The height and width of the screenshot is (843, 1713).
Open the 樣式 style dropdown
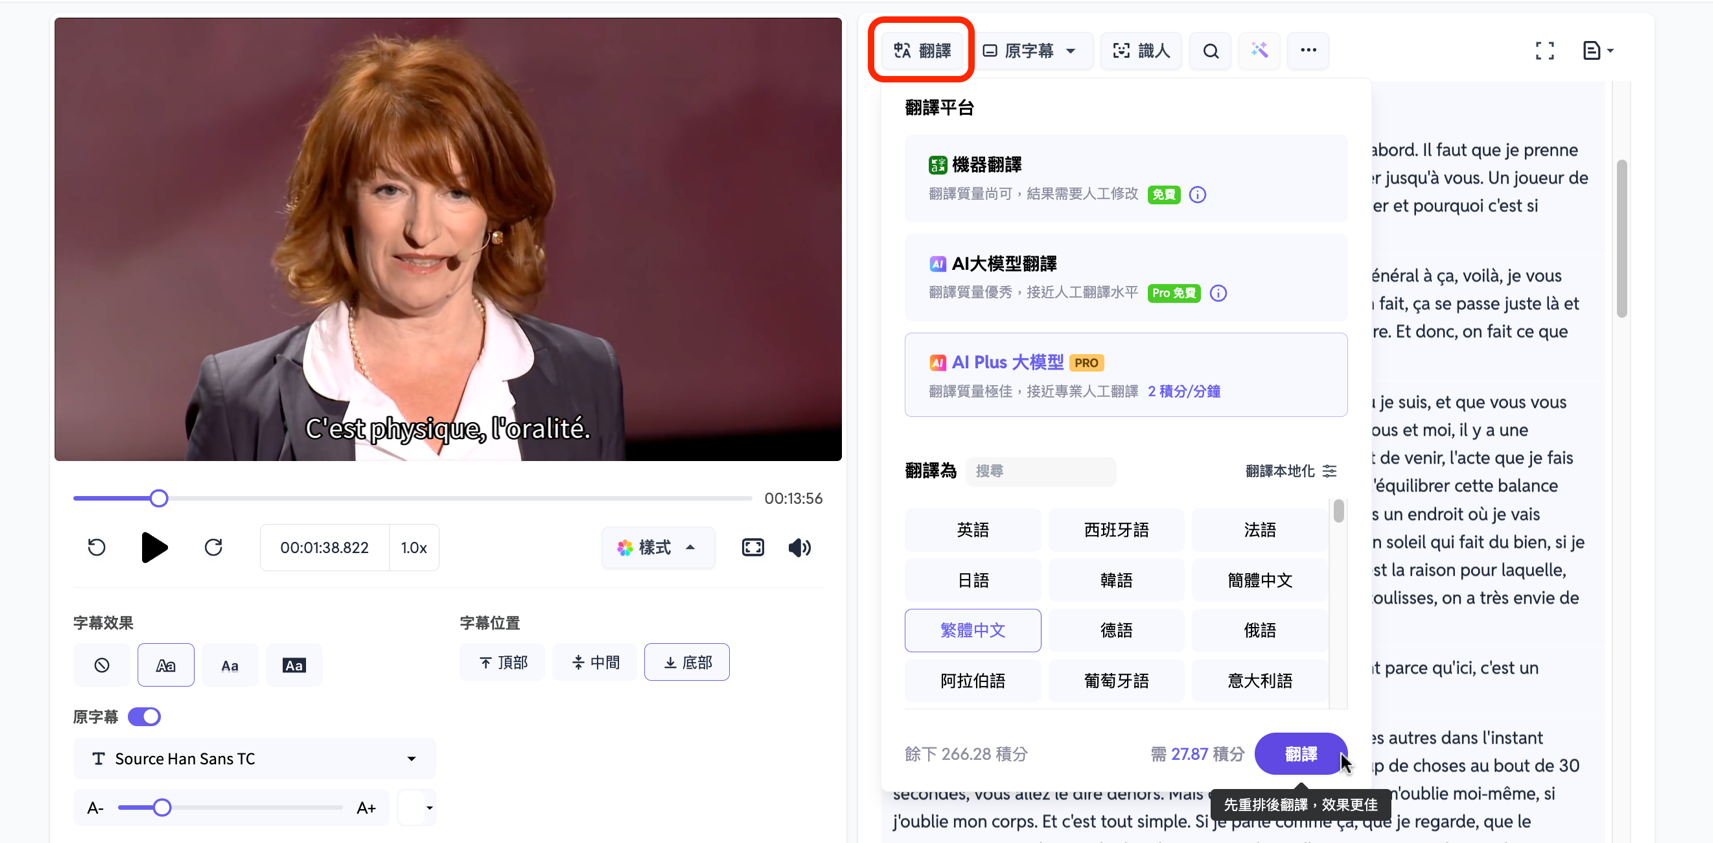657,547
